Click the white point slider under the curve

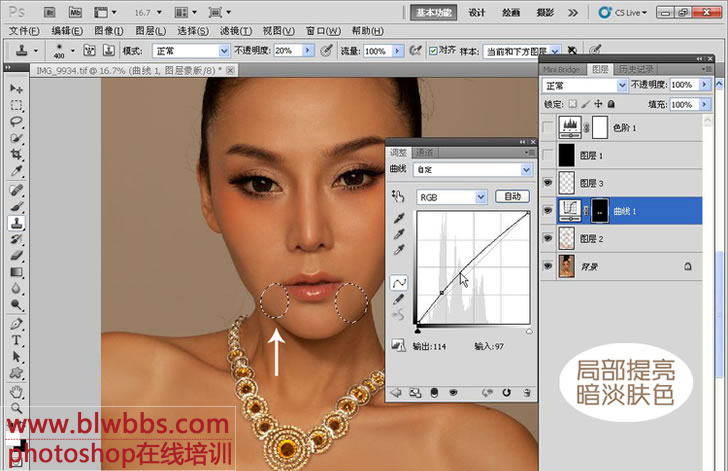click(529, 332)
